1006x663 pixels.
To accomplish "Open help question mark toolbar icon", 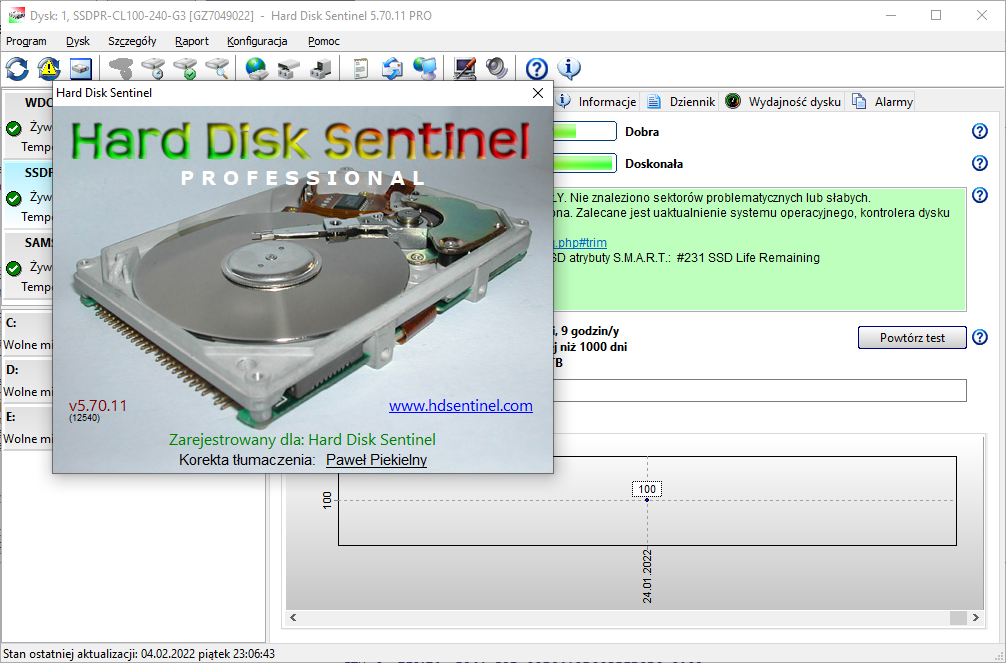I will click(x=537, y=68).
